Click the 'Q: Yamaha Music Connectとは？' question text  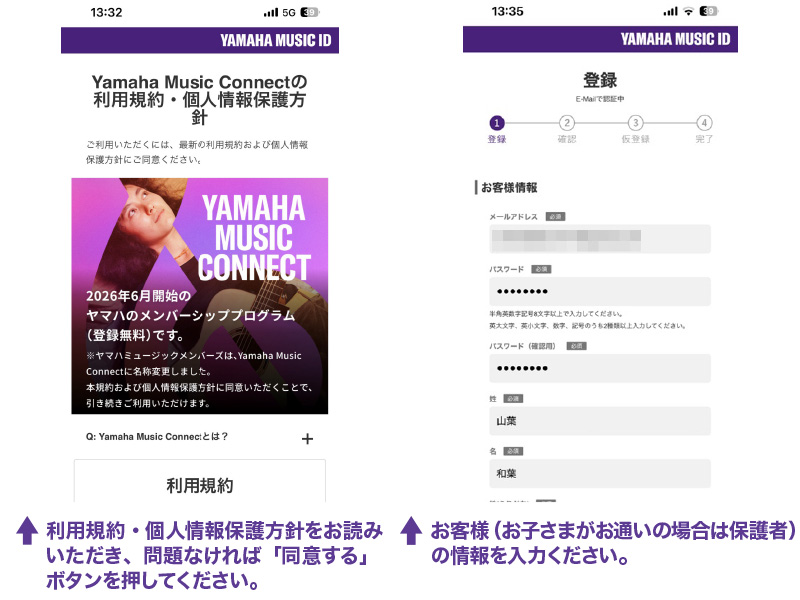157,437
